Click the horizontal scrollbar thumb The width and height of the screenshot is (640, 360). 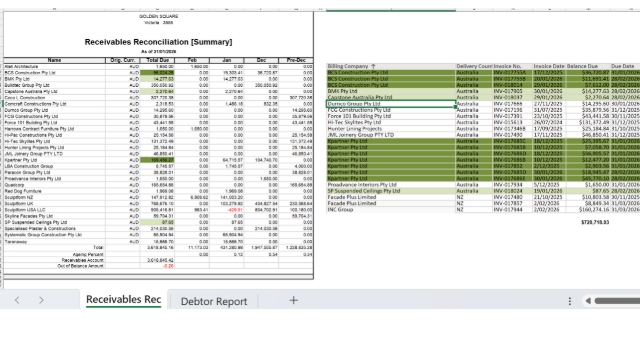[617, 301]
